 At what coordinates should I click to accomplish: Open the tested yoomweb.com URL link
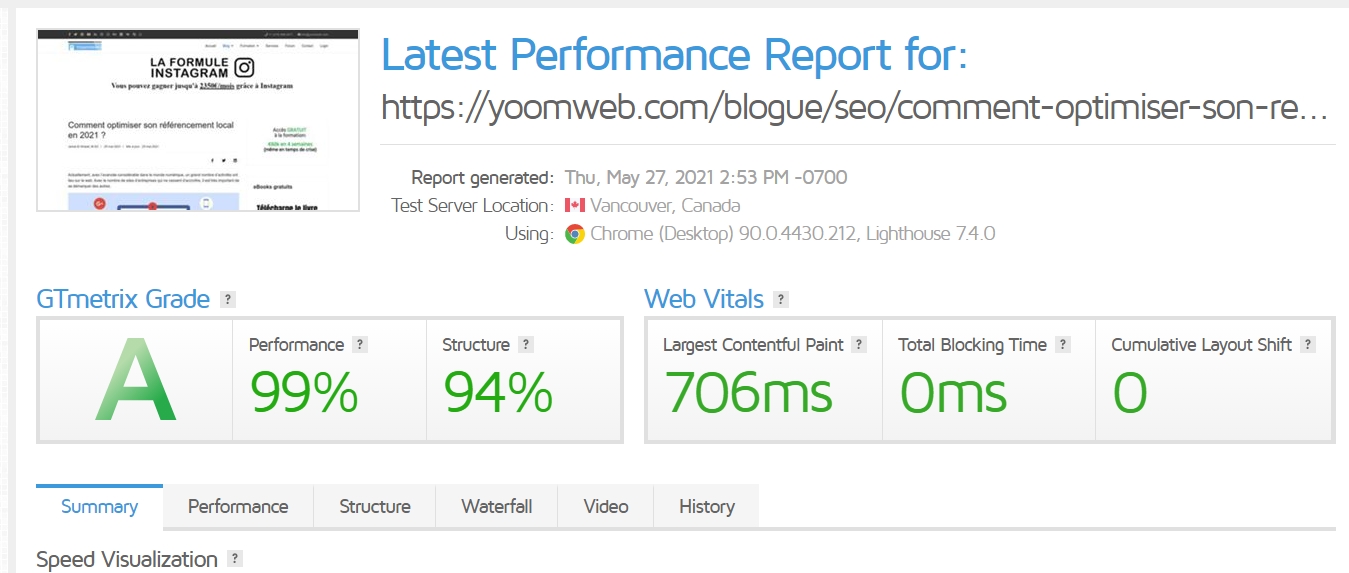click(855, 108)
